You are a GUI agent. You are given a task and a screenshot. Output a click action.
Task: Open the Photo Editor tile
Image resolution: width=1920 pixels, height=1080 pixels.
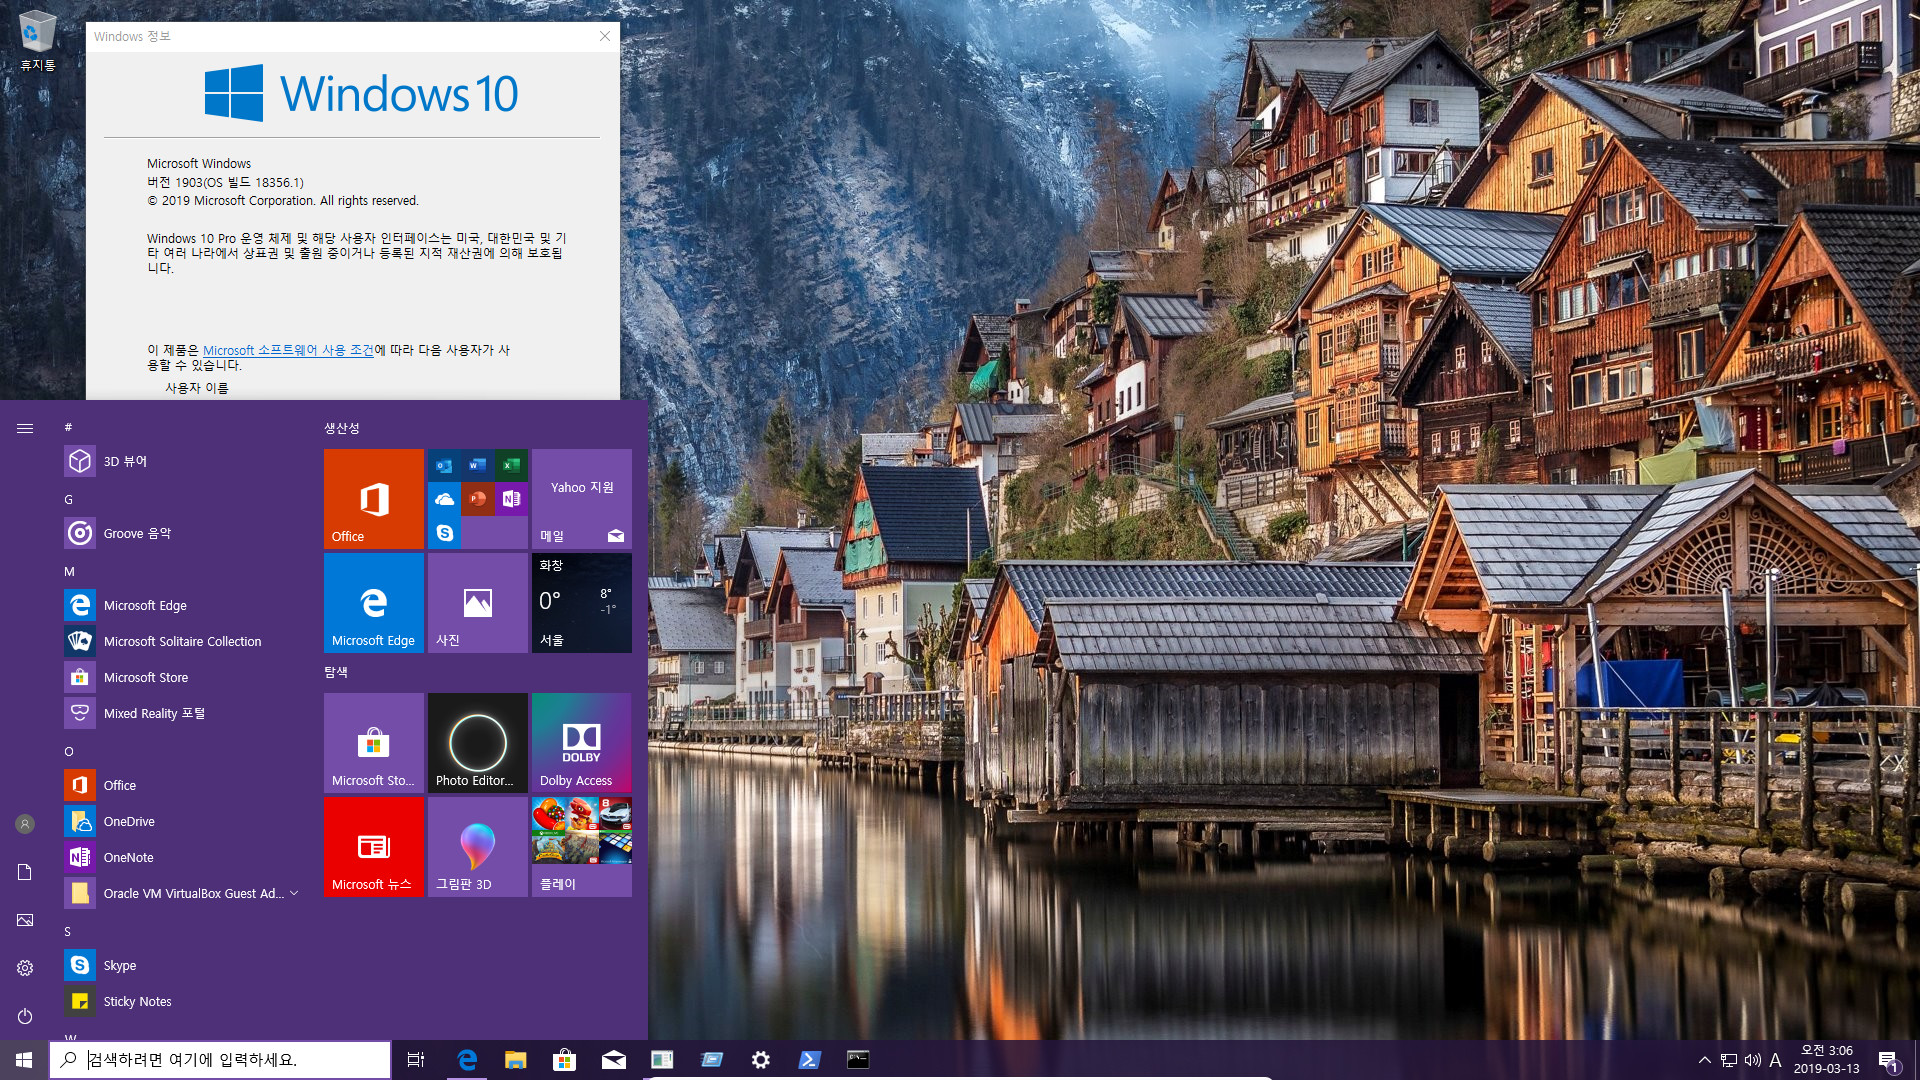478,743
